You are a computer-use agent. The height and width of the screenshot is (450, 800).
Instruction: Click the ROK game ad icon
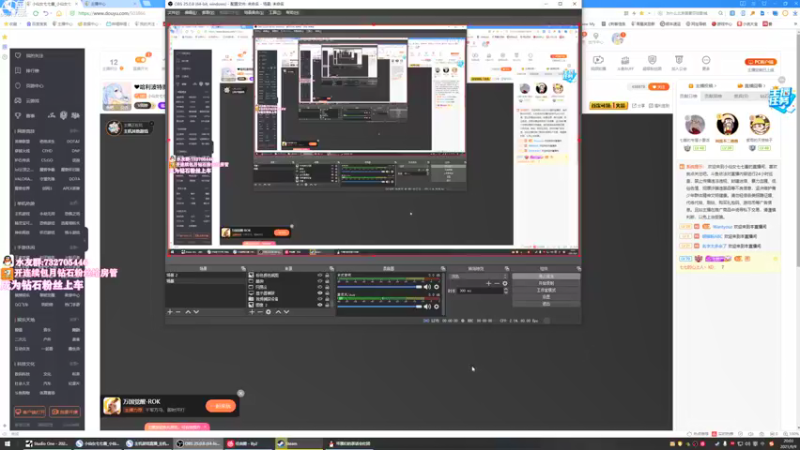(x=112, y=406)
